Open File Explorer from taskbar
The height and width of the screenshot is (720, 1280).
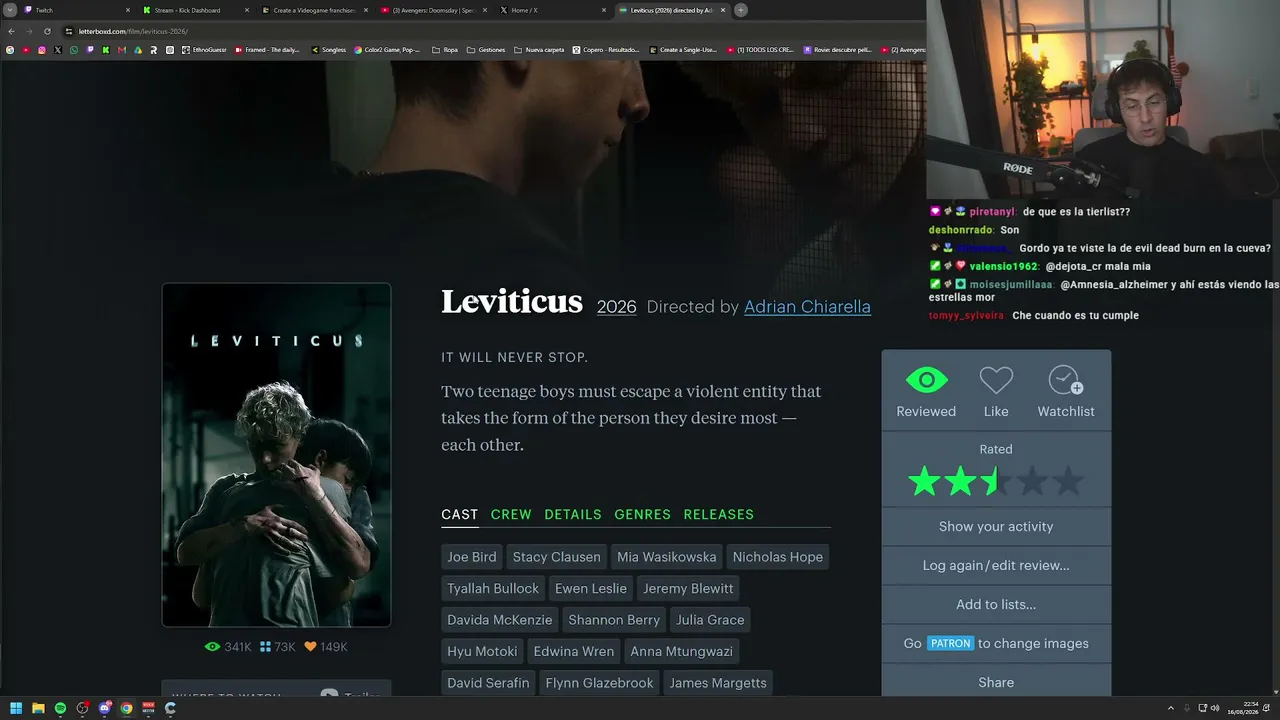(x=38, y=708)
